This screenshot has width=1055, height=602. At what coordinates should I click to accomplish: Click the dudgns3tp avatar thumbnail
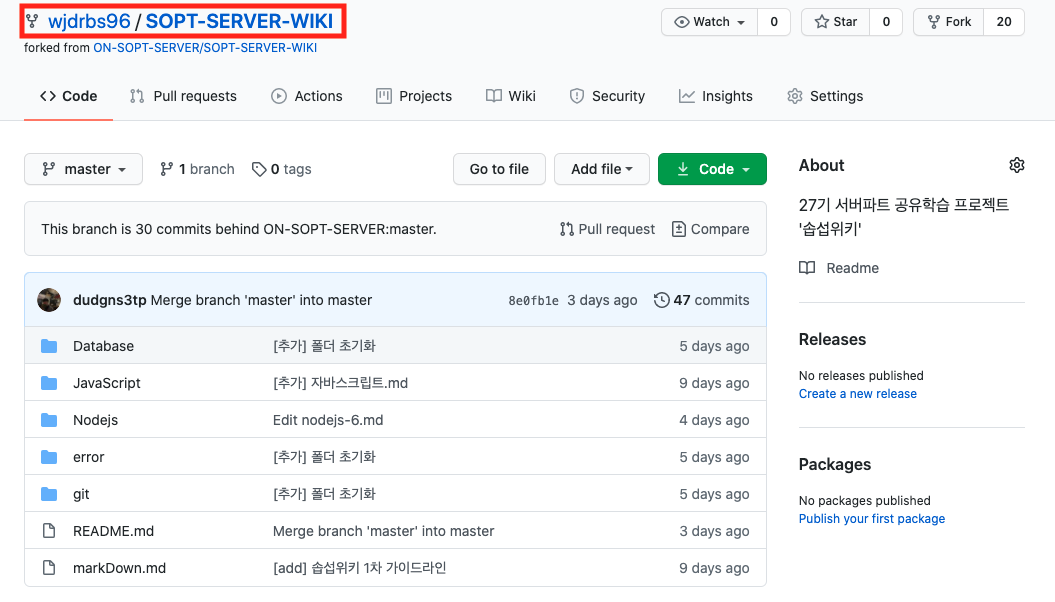point(49,300)
